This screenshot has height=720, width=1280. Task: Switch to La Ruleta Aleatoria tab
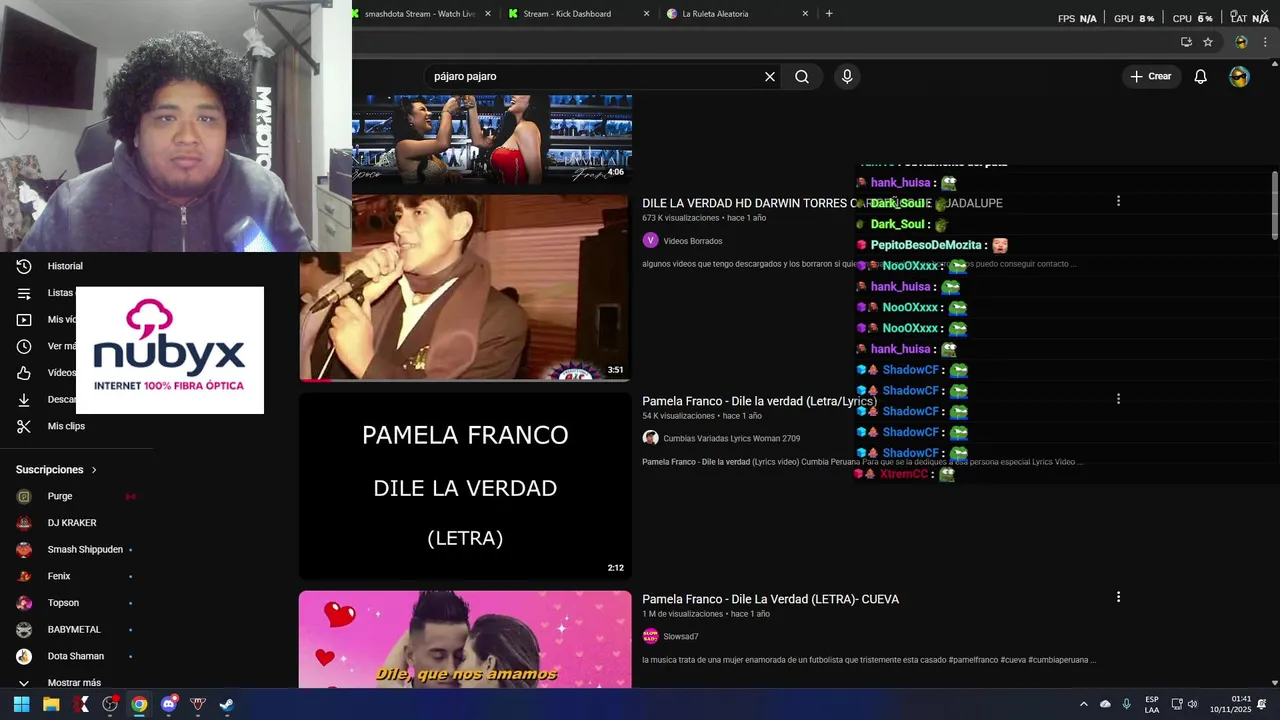tap(715, 14)
